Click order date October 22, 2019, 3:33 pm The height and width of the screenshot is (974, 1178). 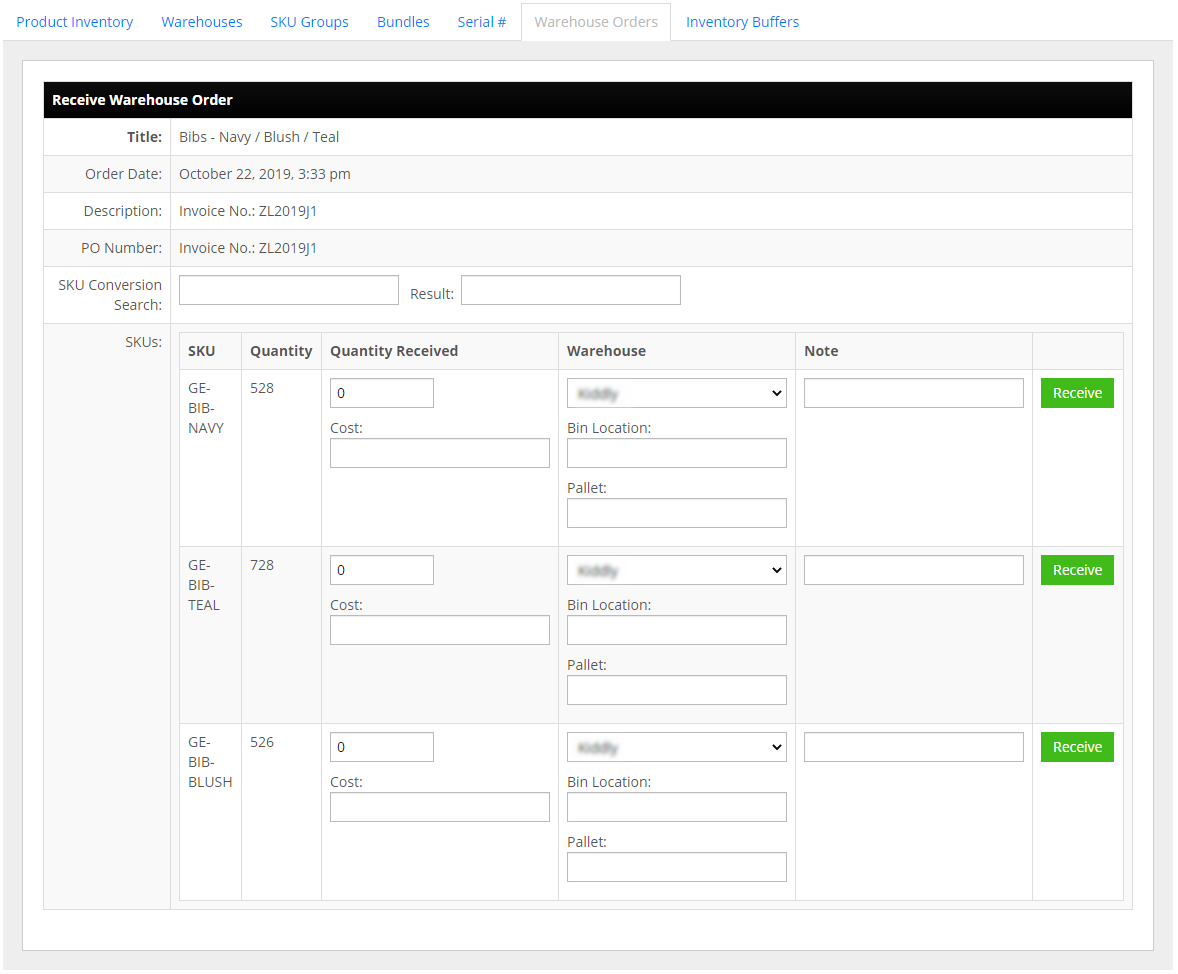point(264,174)
